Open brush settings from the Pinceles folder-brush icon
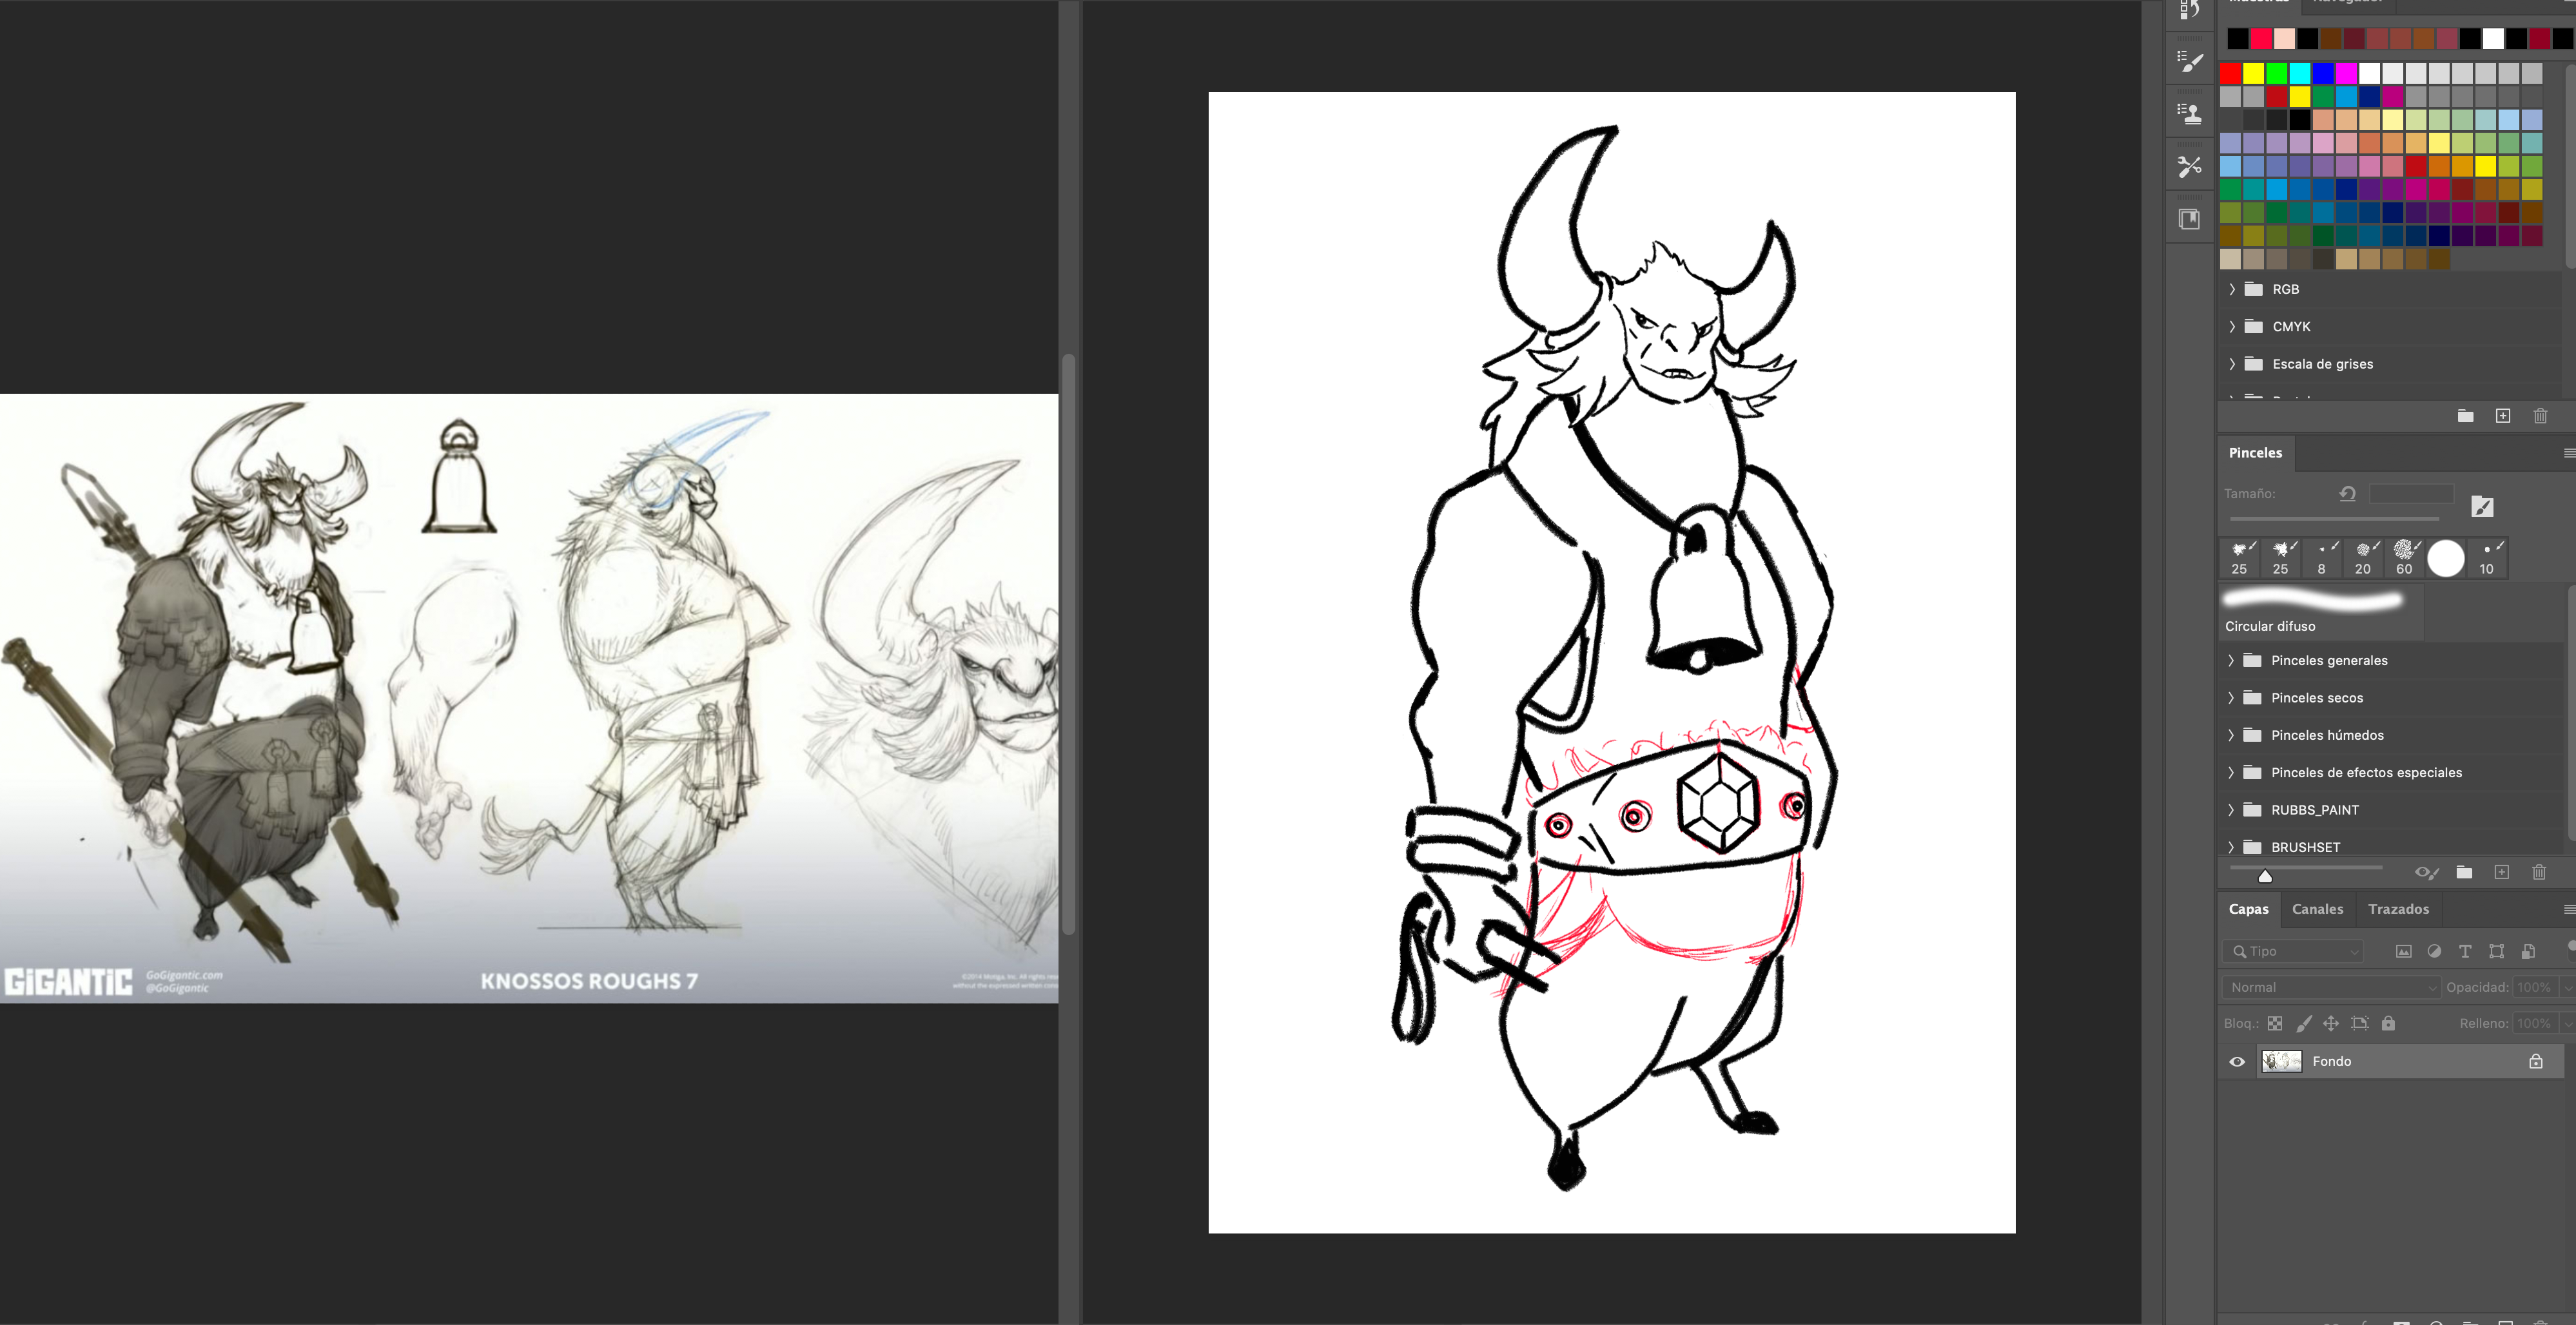The height and width of the screenshot is (1325, 2576). click(x=2482, y=507)
